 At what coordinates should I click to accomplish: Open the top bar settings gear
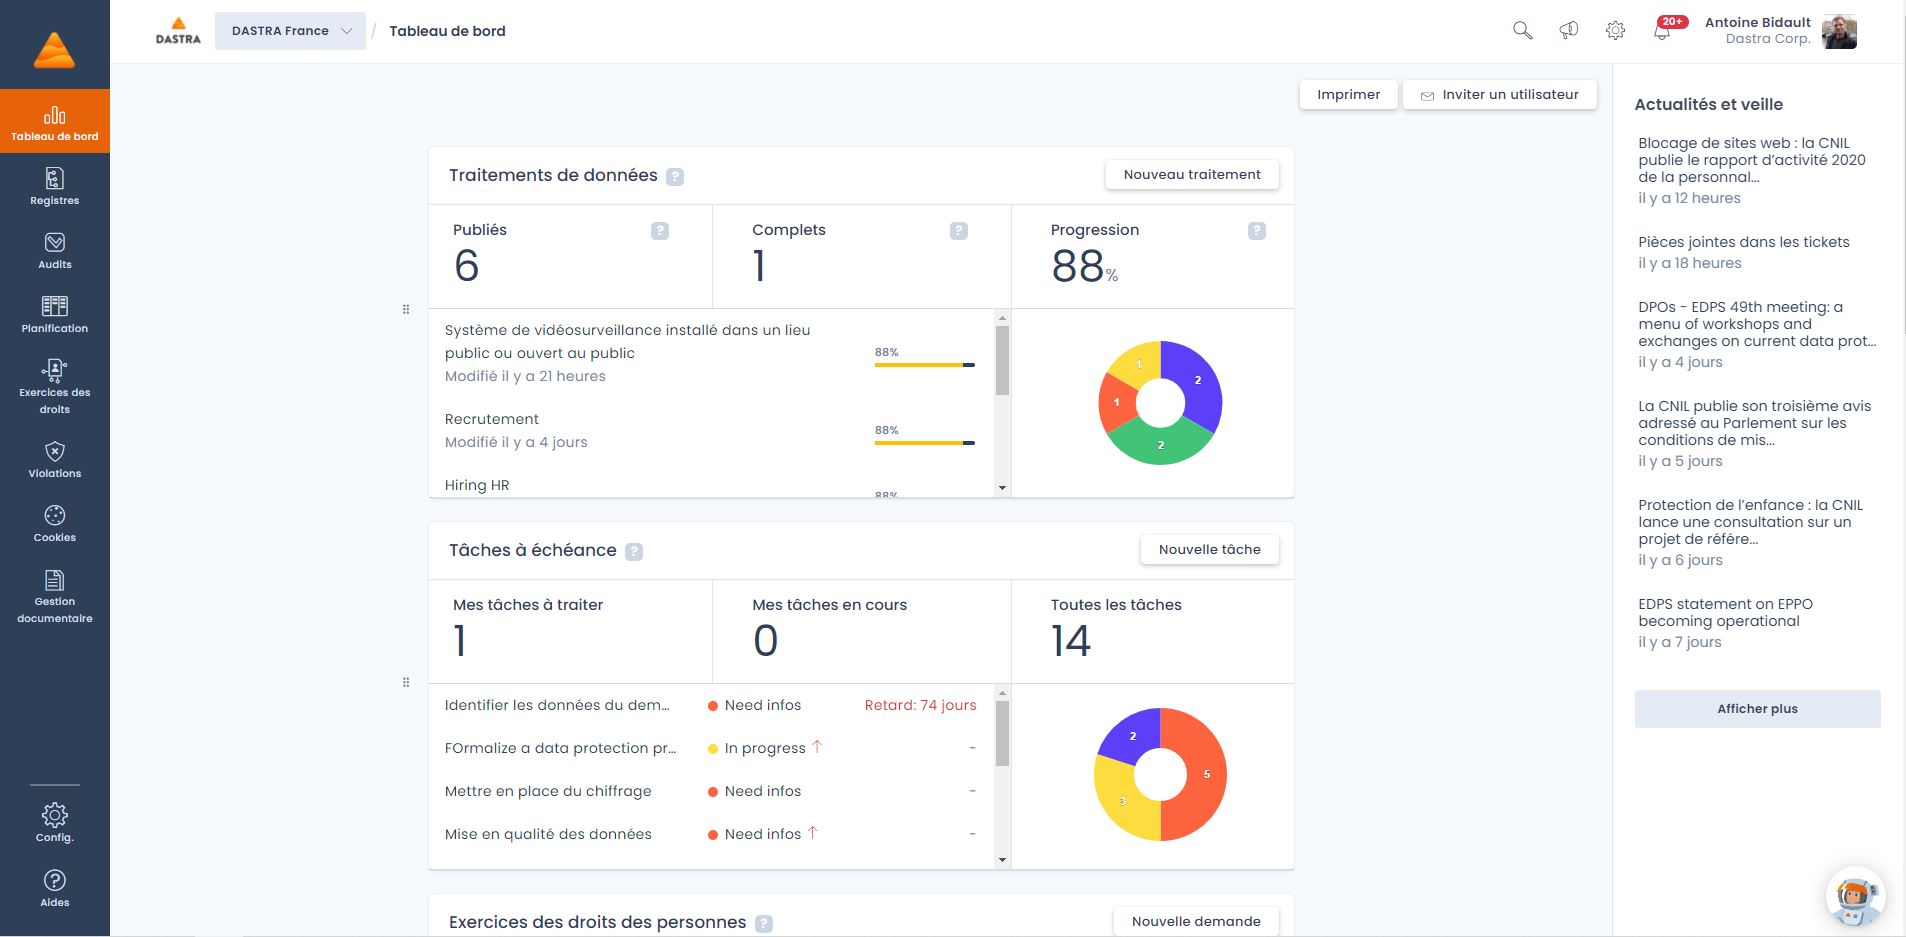click(1615, 31)
